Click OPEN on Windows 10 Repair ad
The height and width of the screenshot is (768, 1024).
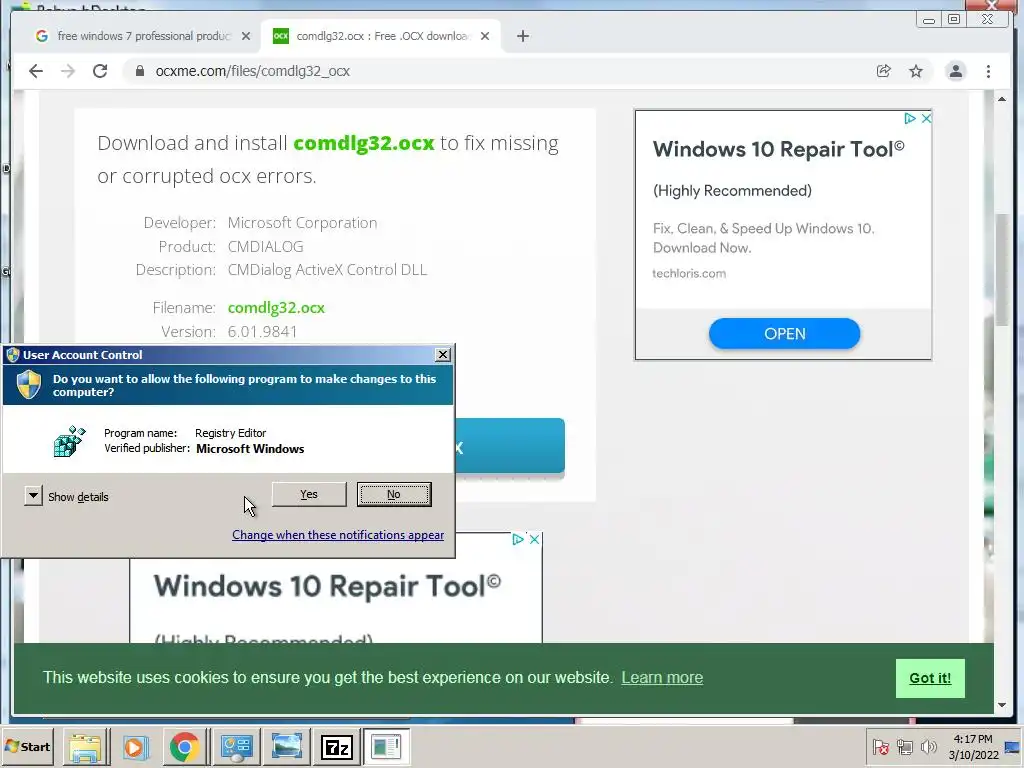784,334
